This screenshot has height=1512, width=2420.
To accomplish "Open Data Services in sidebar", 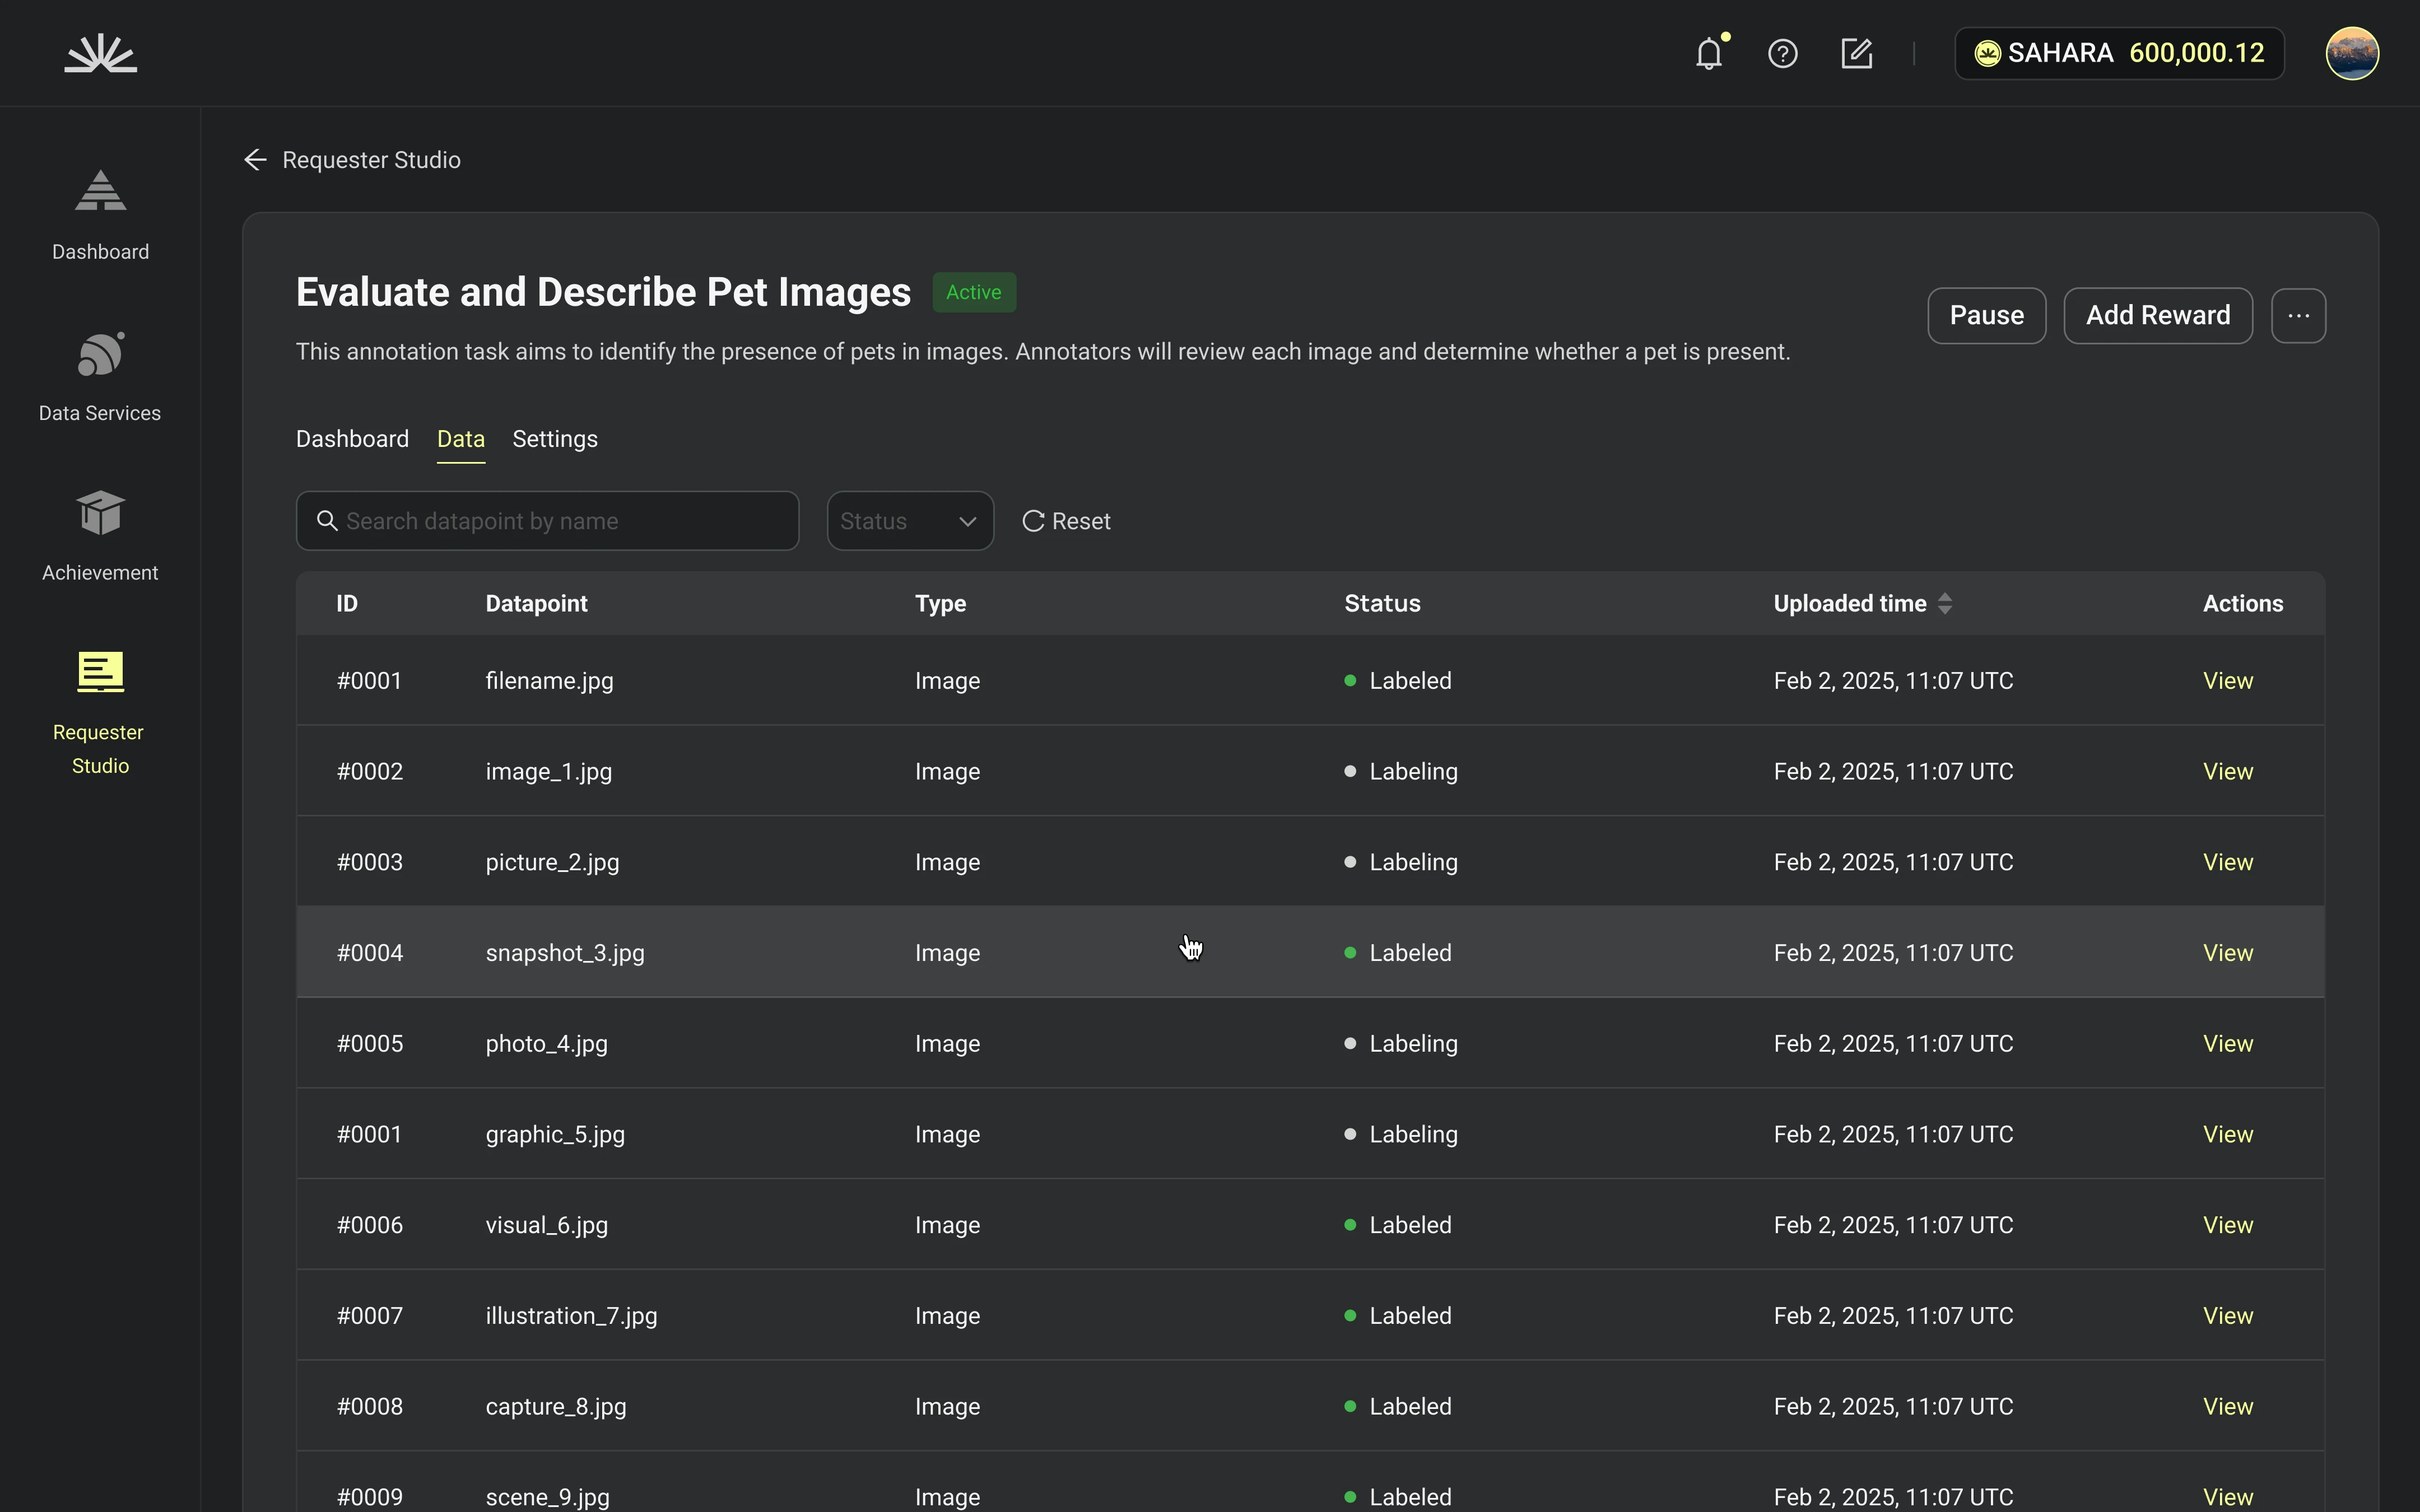I will click(x=100, y=376).
